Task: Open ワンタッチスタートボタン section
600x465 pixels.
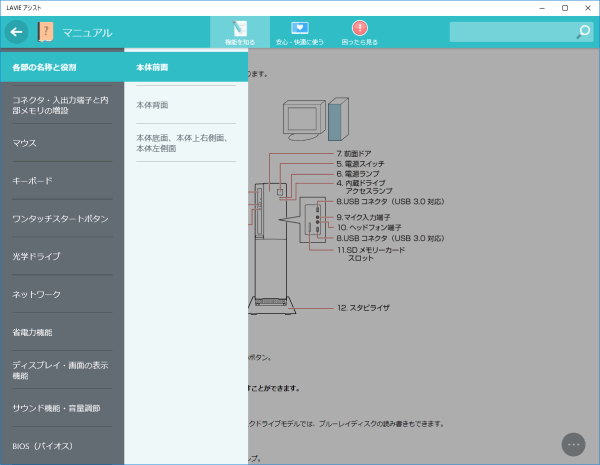Action: point(62,219)
